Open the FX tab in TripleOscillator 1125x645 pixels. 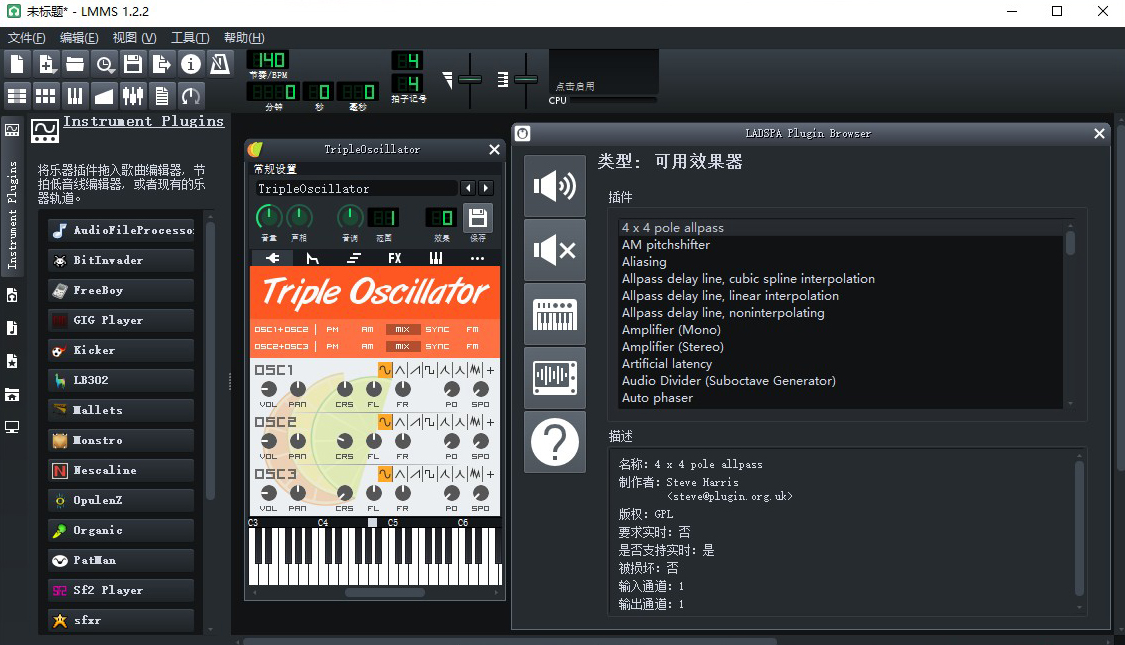395,258
